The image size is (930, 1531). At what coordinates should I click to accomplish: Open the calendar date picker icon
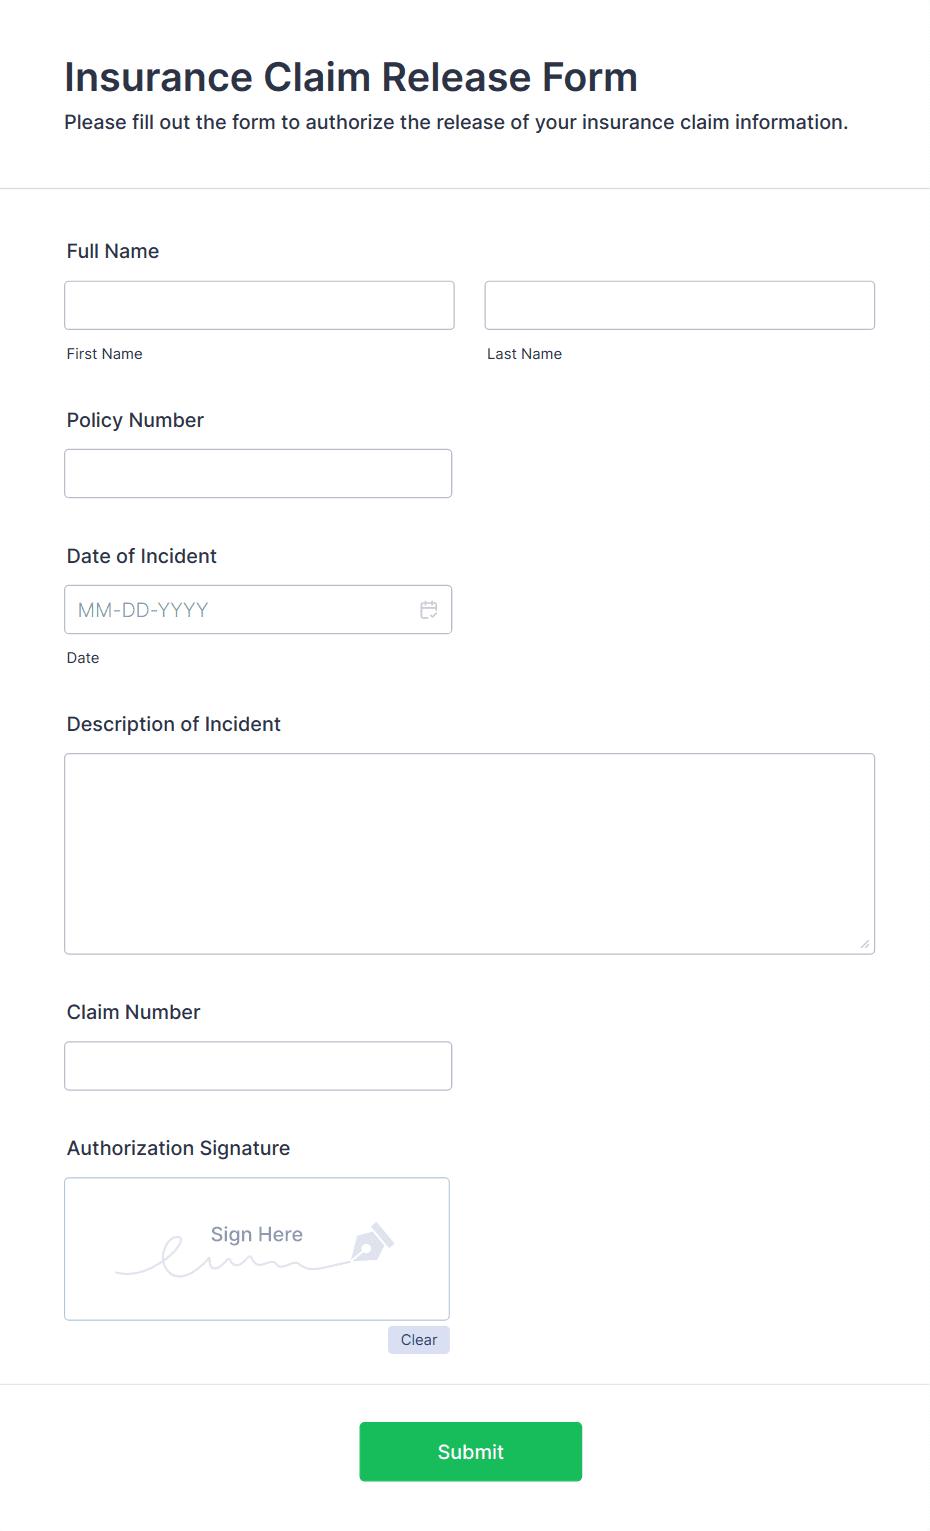click(x=428, y=609)
